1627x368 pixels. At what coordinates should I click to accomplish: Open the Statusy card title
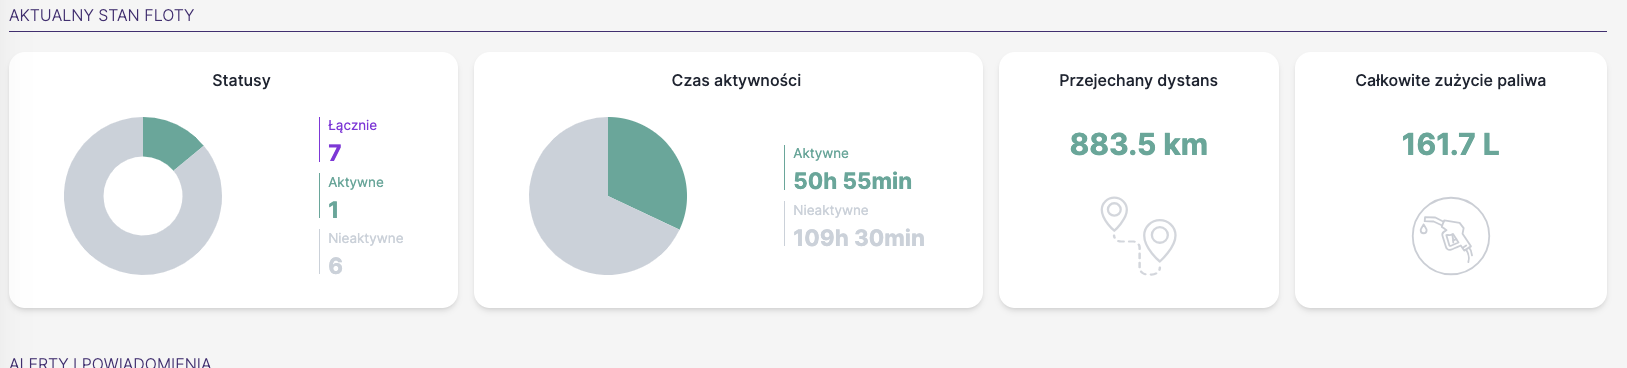pos(241,81)
